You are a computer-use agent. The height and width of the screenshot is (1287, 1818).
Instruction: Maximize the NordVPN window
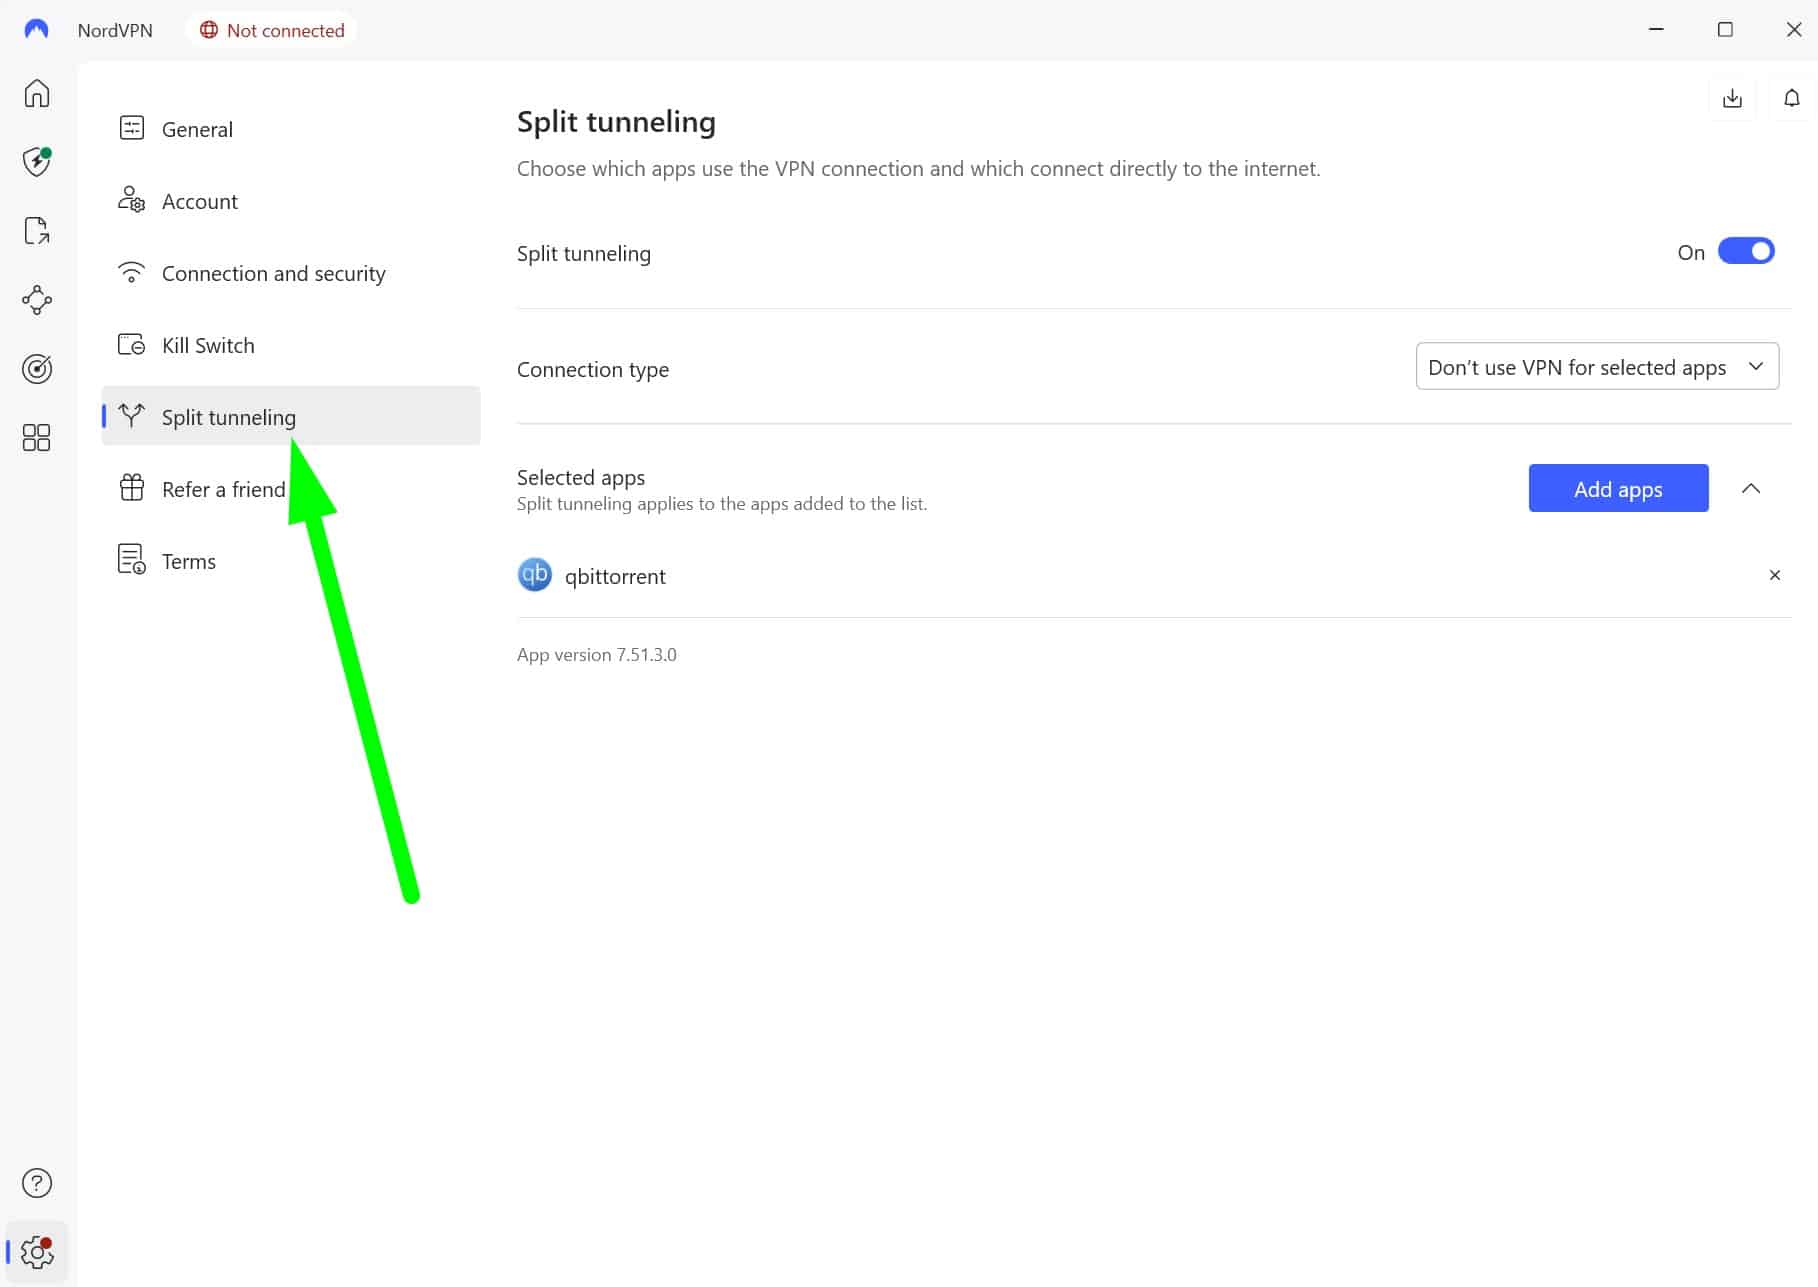[1725, 29]
